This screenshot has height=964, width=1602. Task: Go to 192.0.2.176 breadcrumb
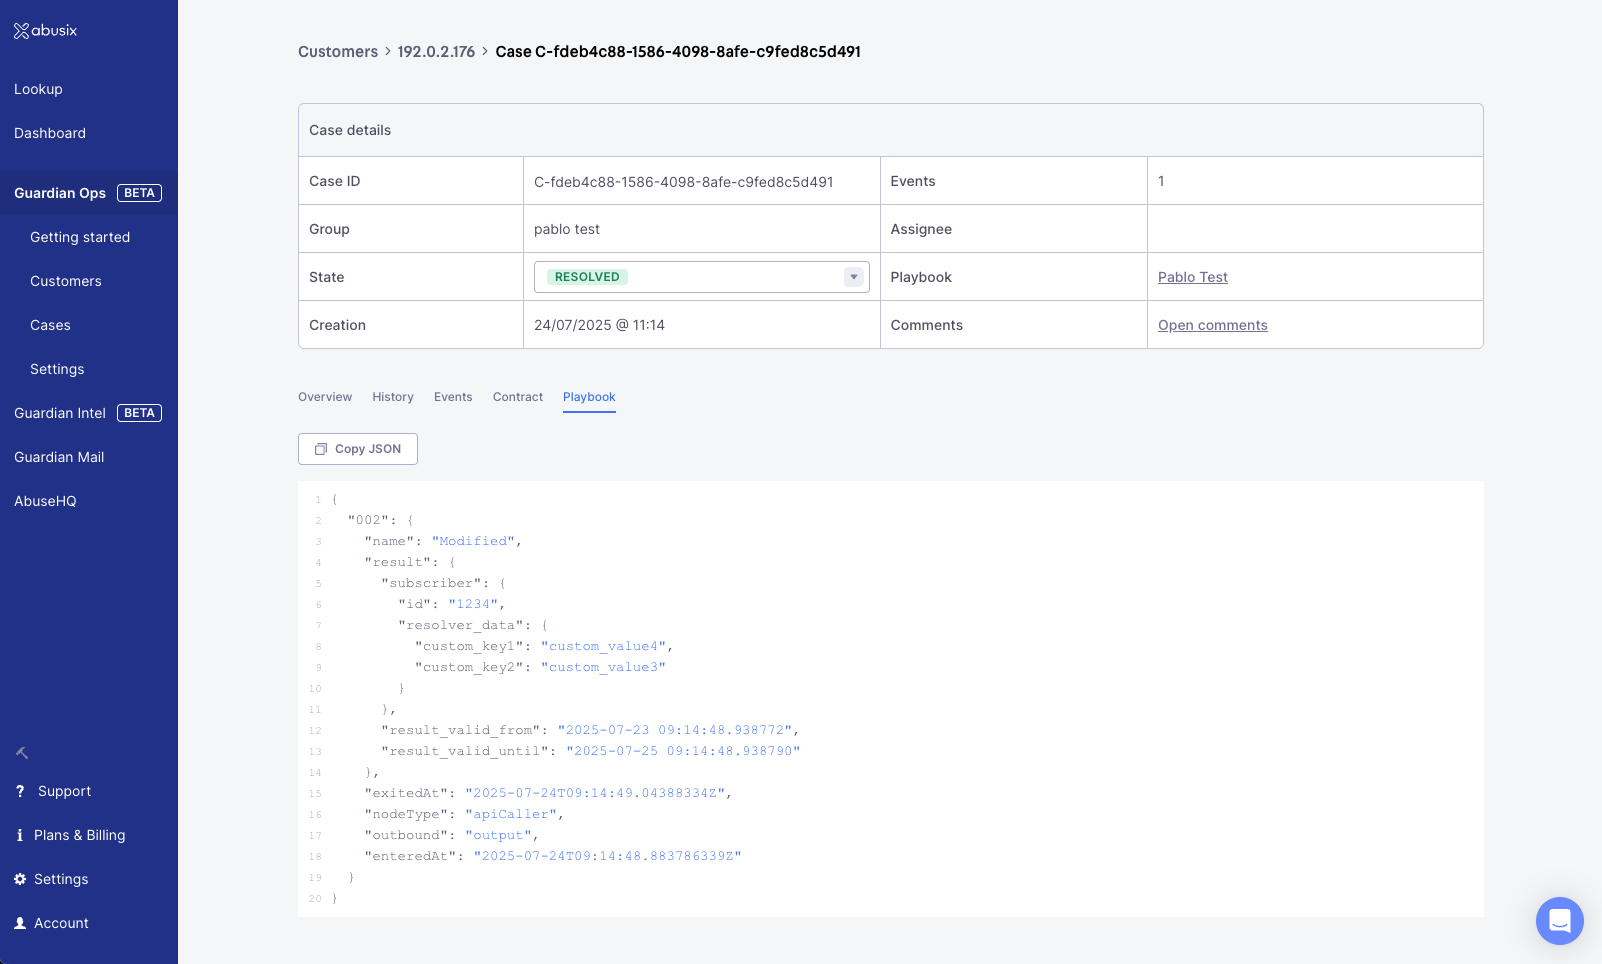click(436, 52)
